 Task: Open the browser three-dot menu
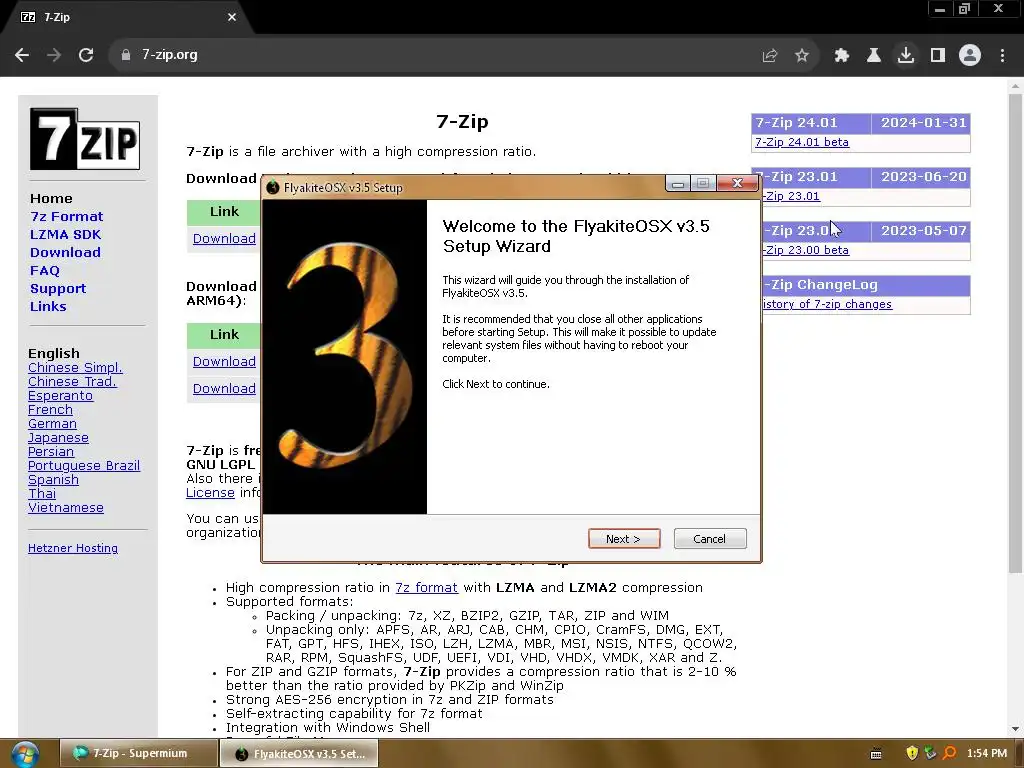[1002, 56]
